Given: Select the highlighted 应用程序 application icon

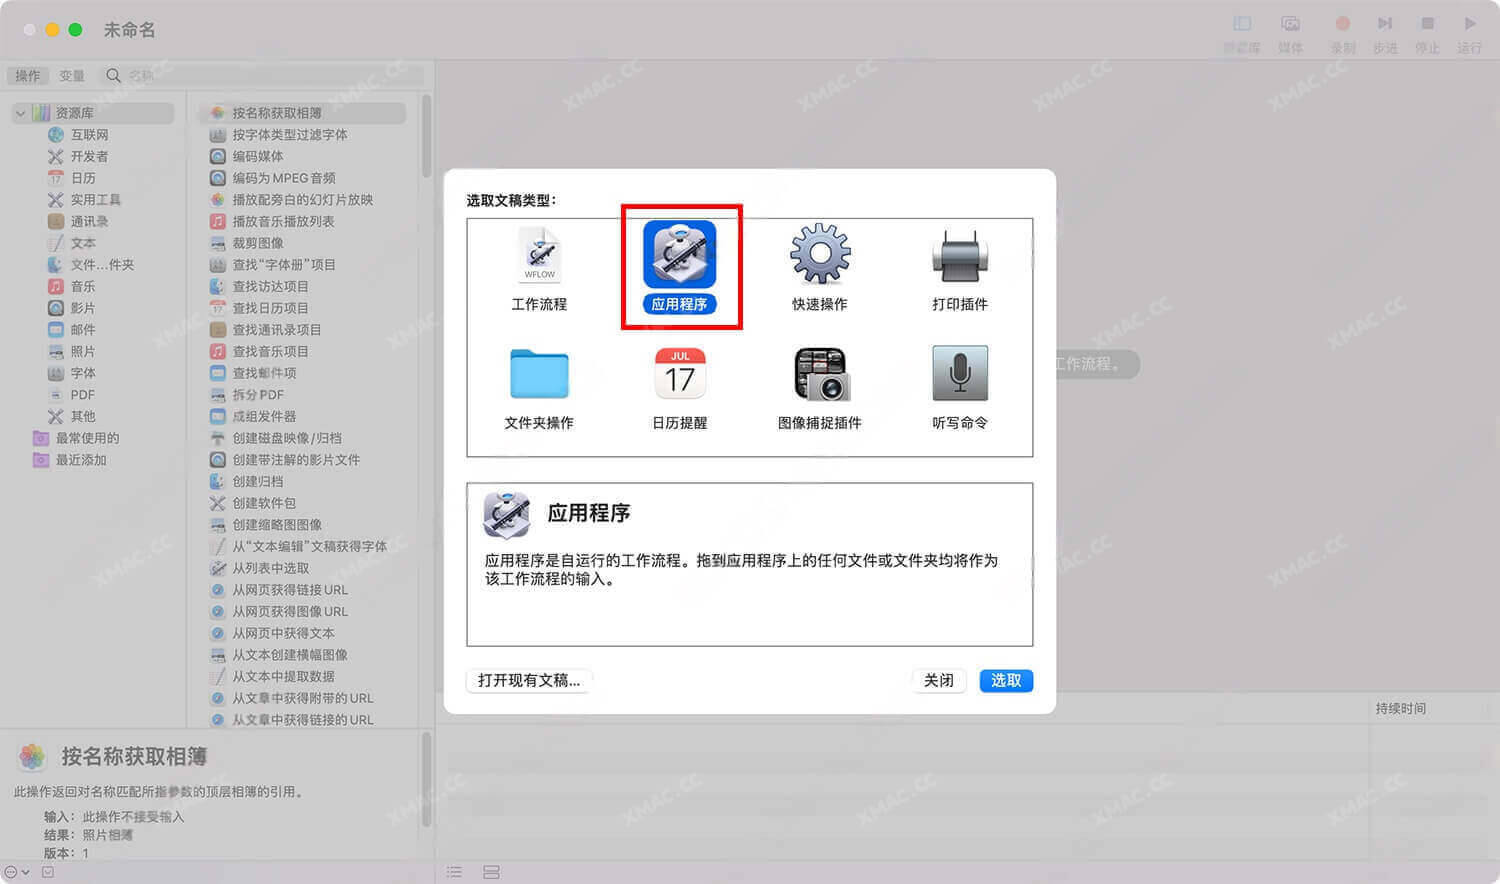Looking at the screenshot, I should click(x=681, y=253).
